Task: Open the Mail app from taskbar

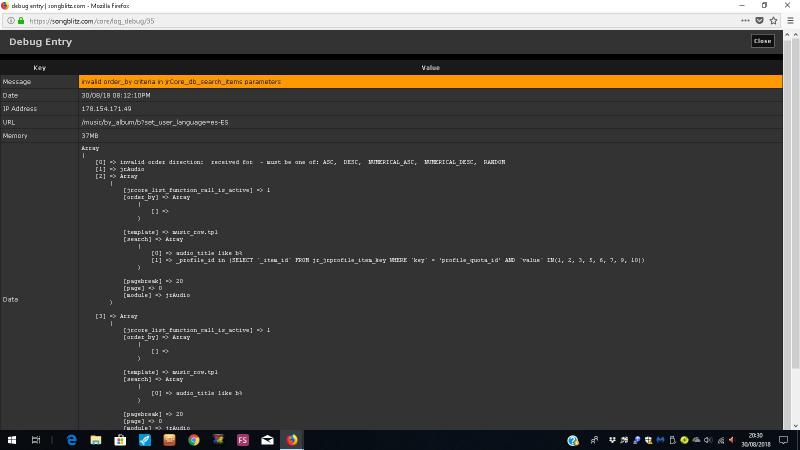Action: [267, 440]
